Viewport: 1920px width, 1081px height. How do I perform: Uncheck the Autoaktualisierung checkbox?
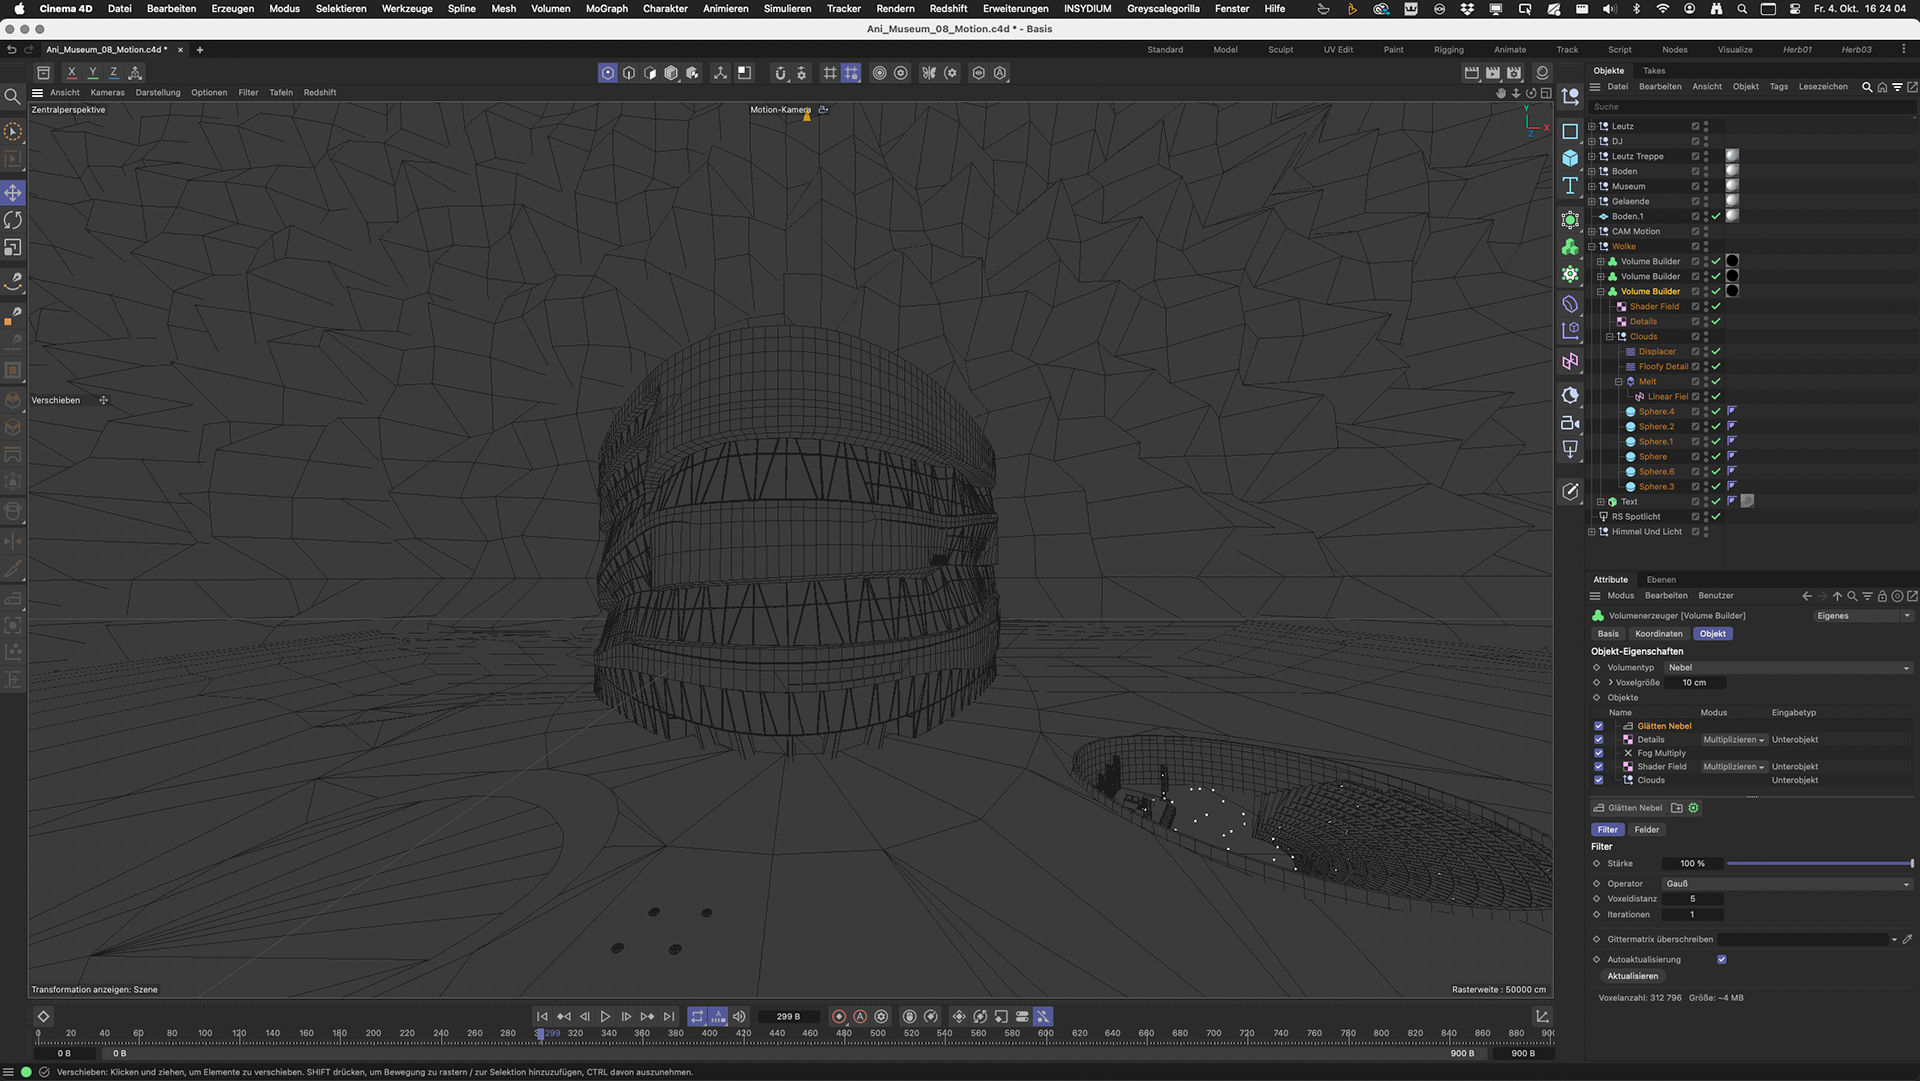(1722, 959)
